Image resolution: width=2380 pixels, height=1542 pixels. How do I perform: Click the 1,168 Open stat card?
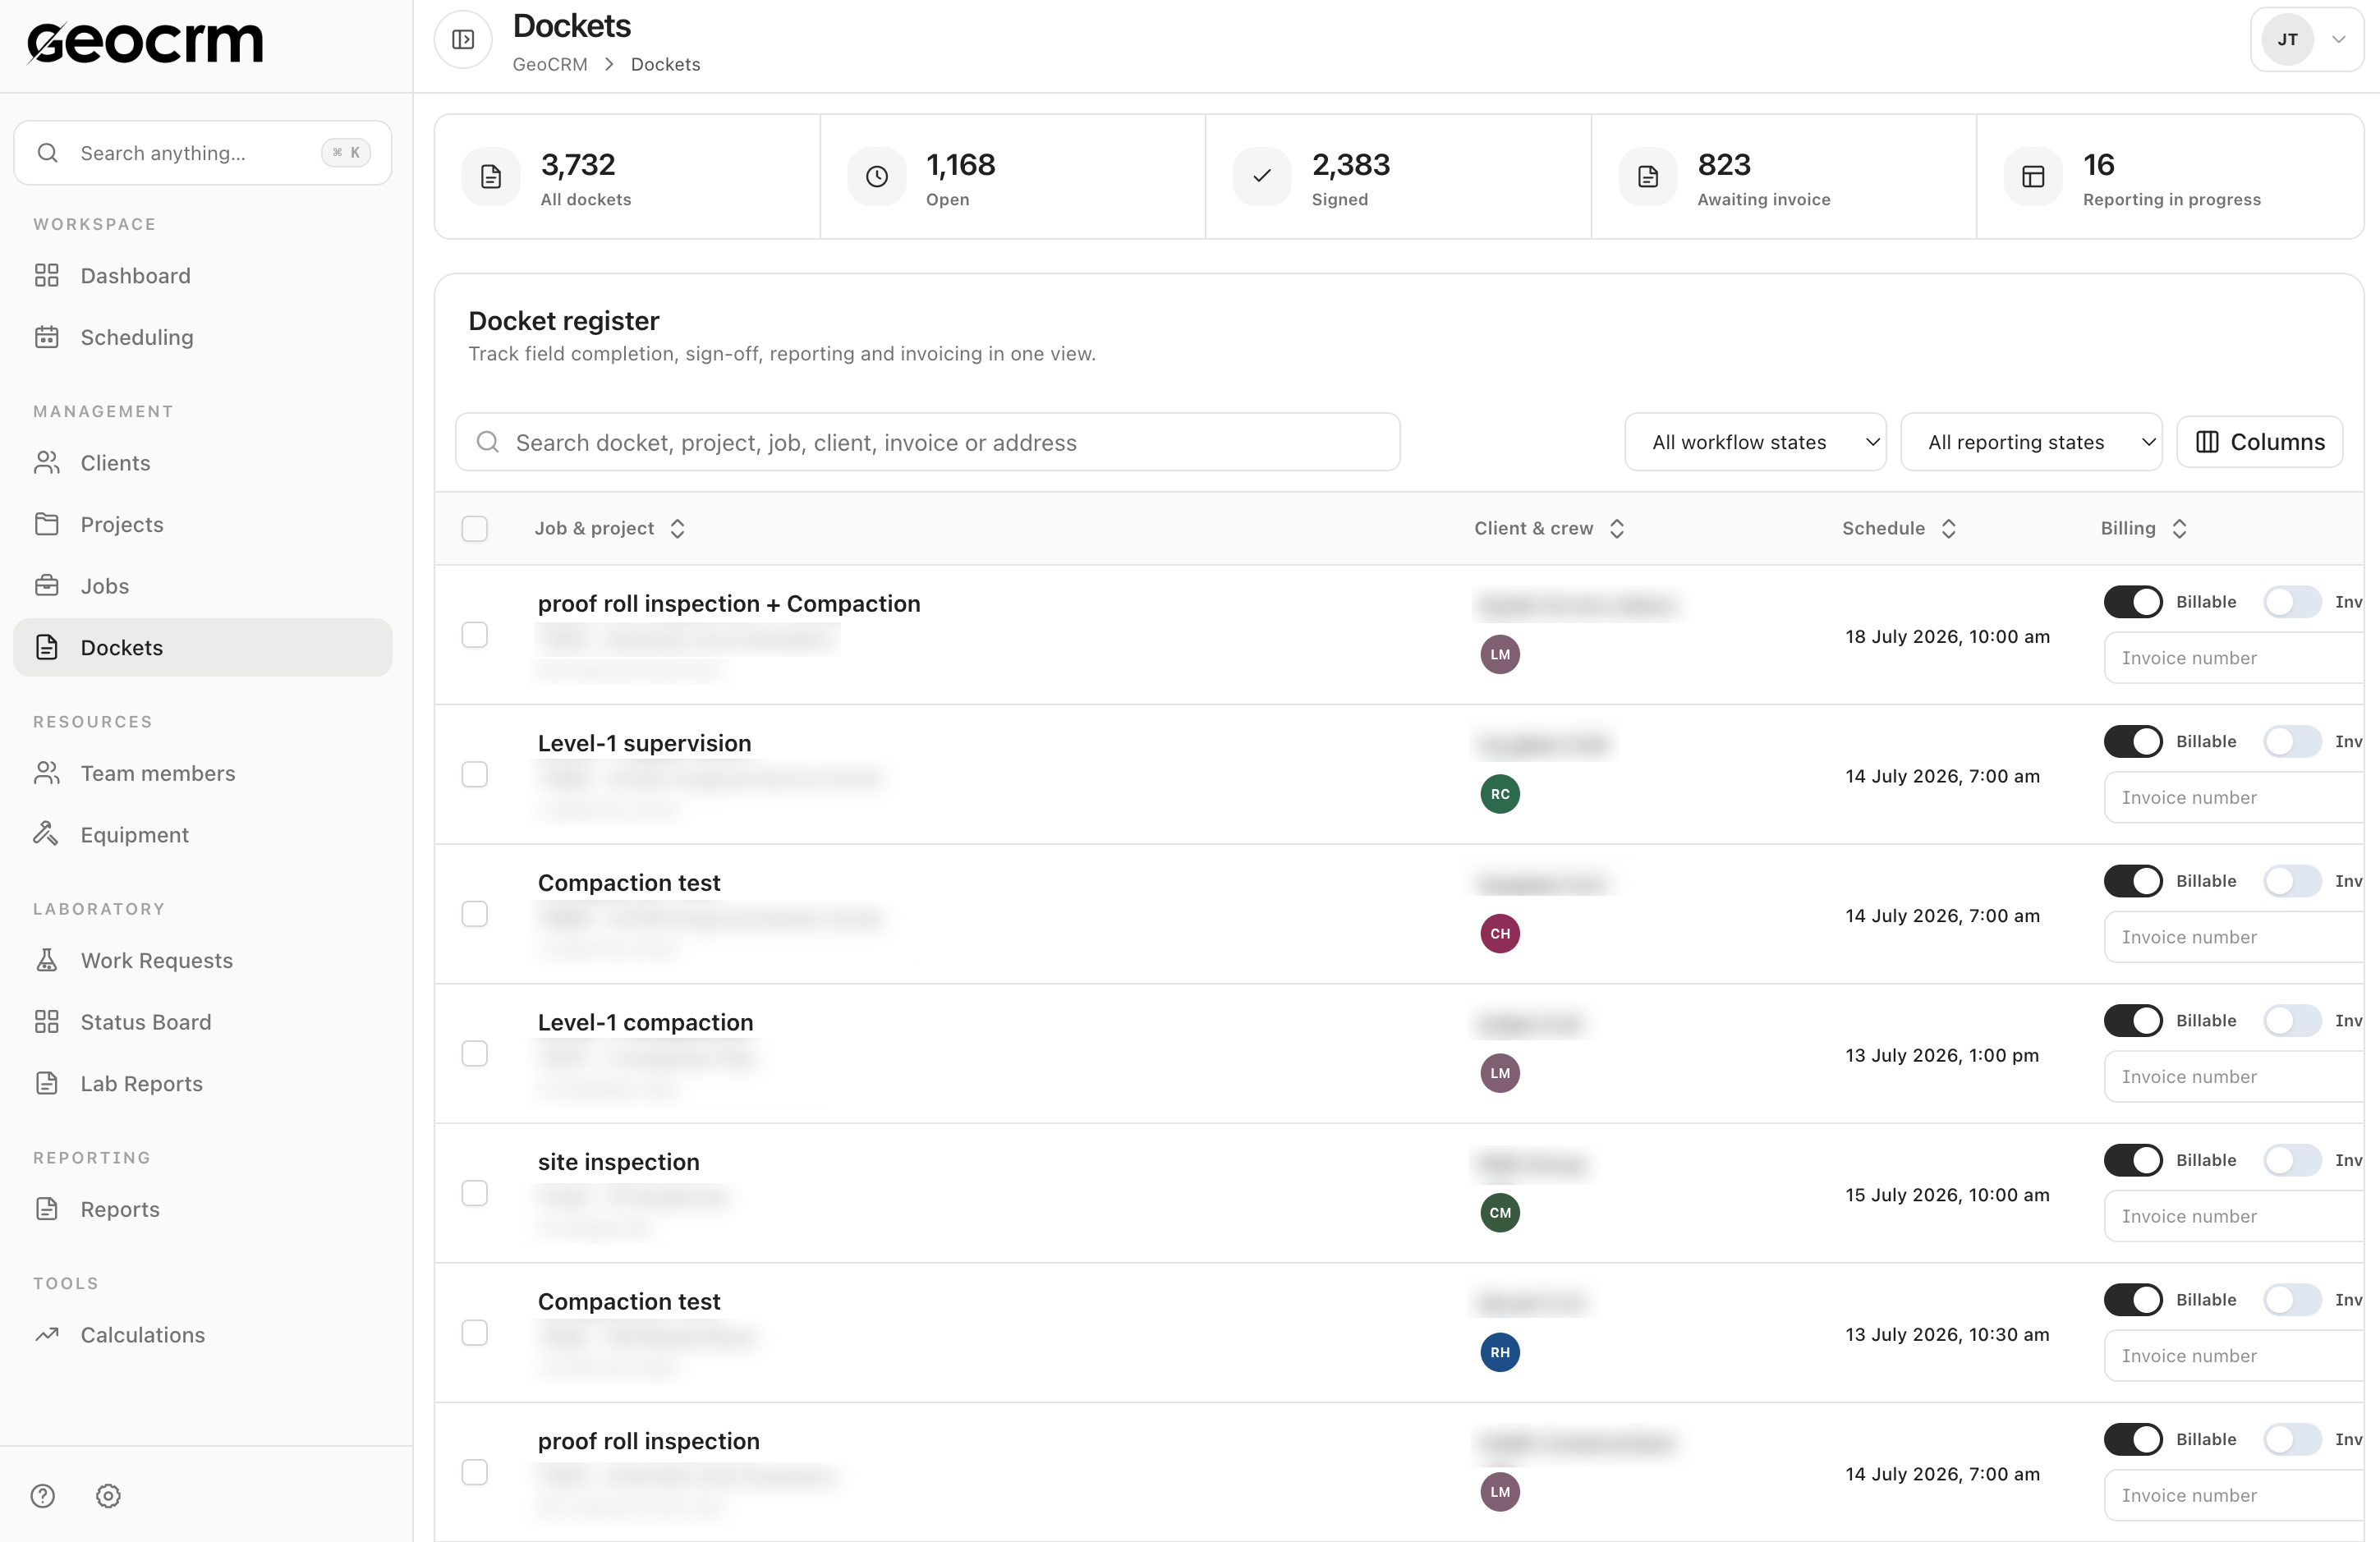click(1013, 177)
